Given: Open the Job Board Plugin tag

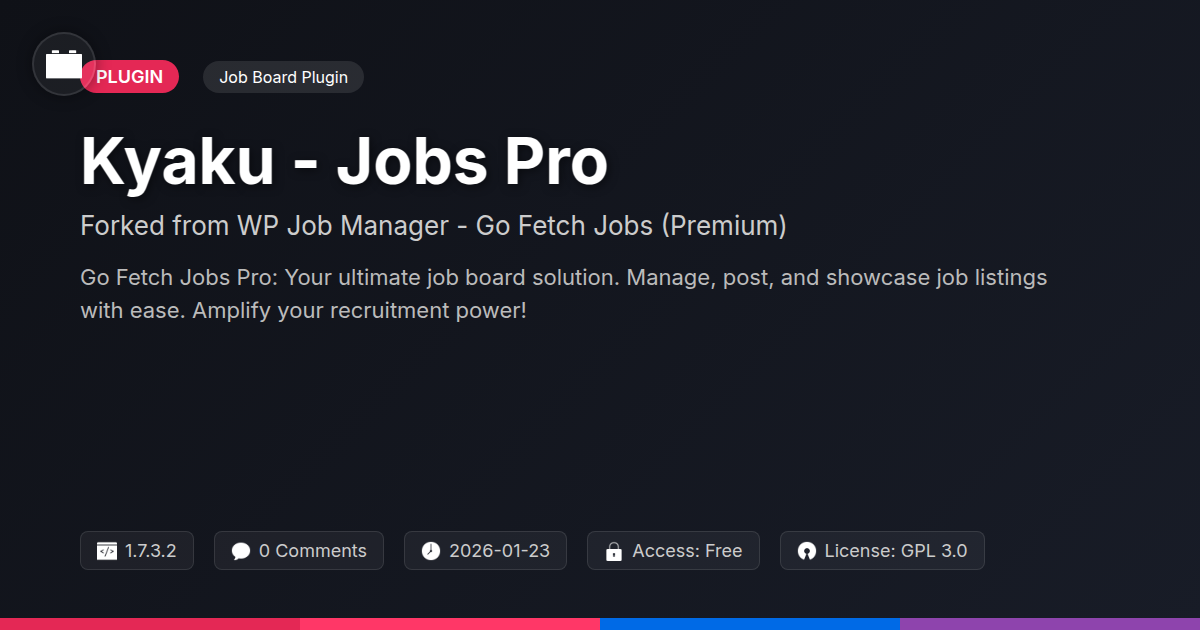Looking at the screenshot, I should pyautogui.click(x=283, y=77).
